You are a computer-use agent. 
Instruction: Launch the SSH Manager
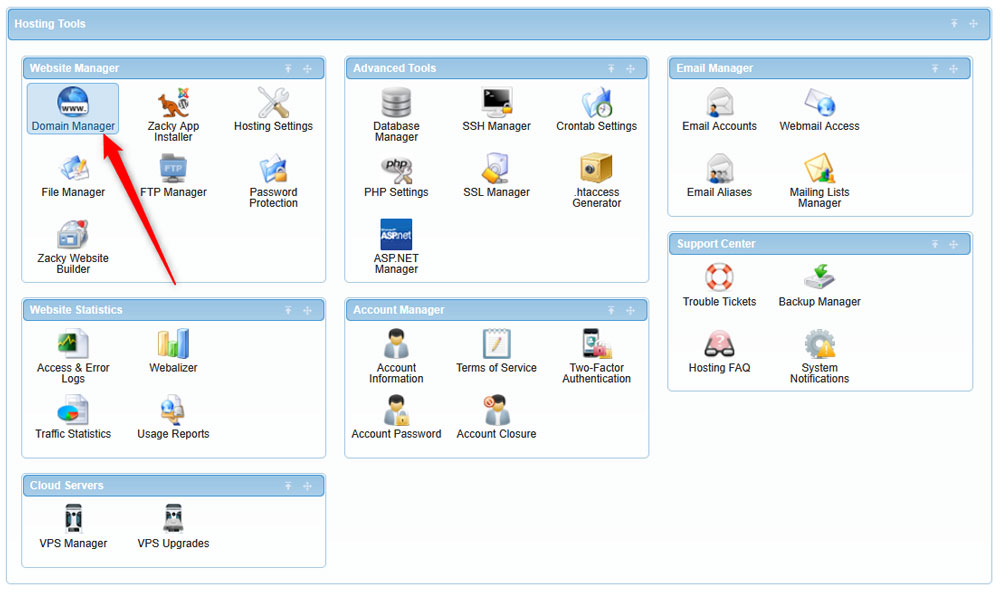(x=496, y=105)
